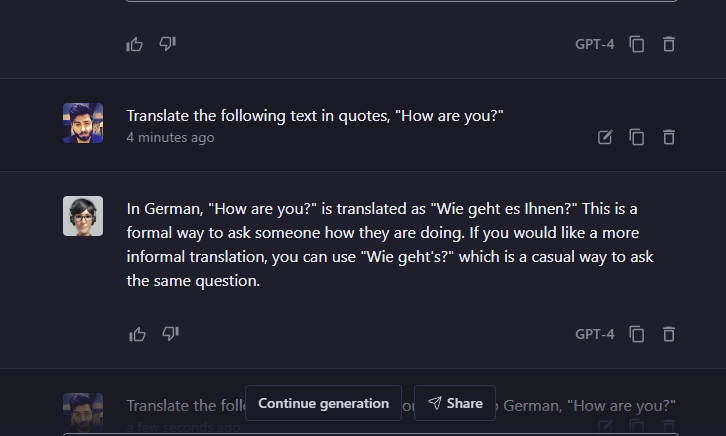Viewport: 726px width, 436px height.
Task: Delete the German translation response
Action: pyautogui.click(x=669, y=334)
